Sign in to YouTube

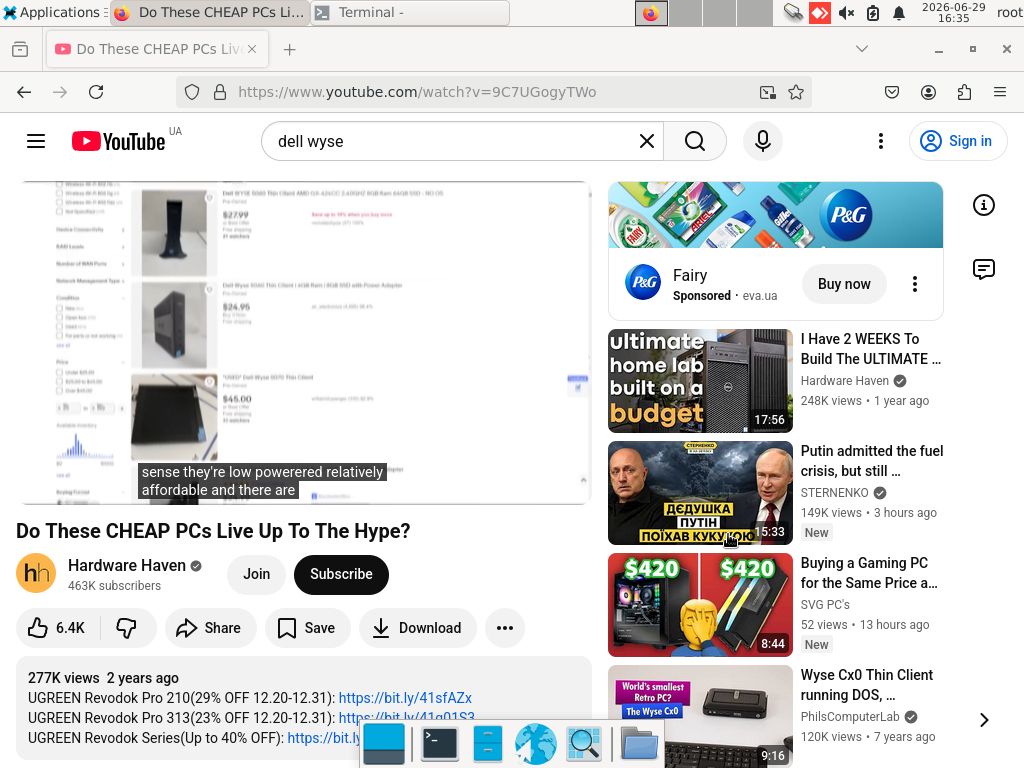[x=957, y=141]
